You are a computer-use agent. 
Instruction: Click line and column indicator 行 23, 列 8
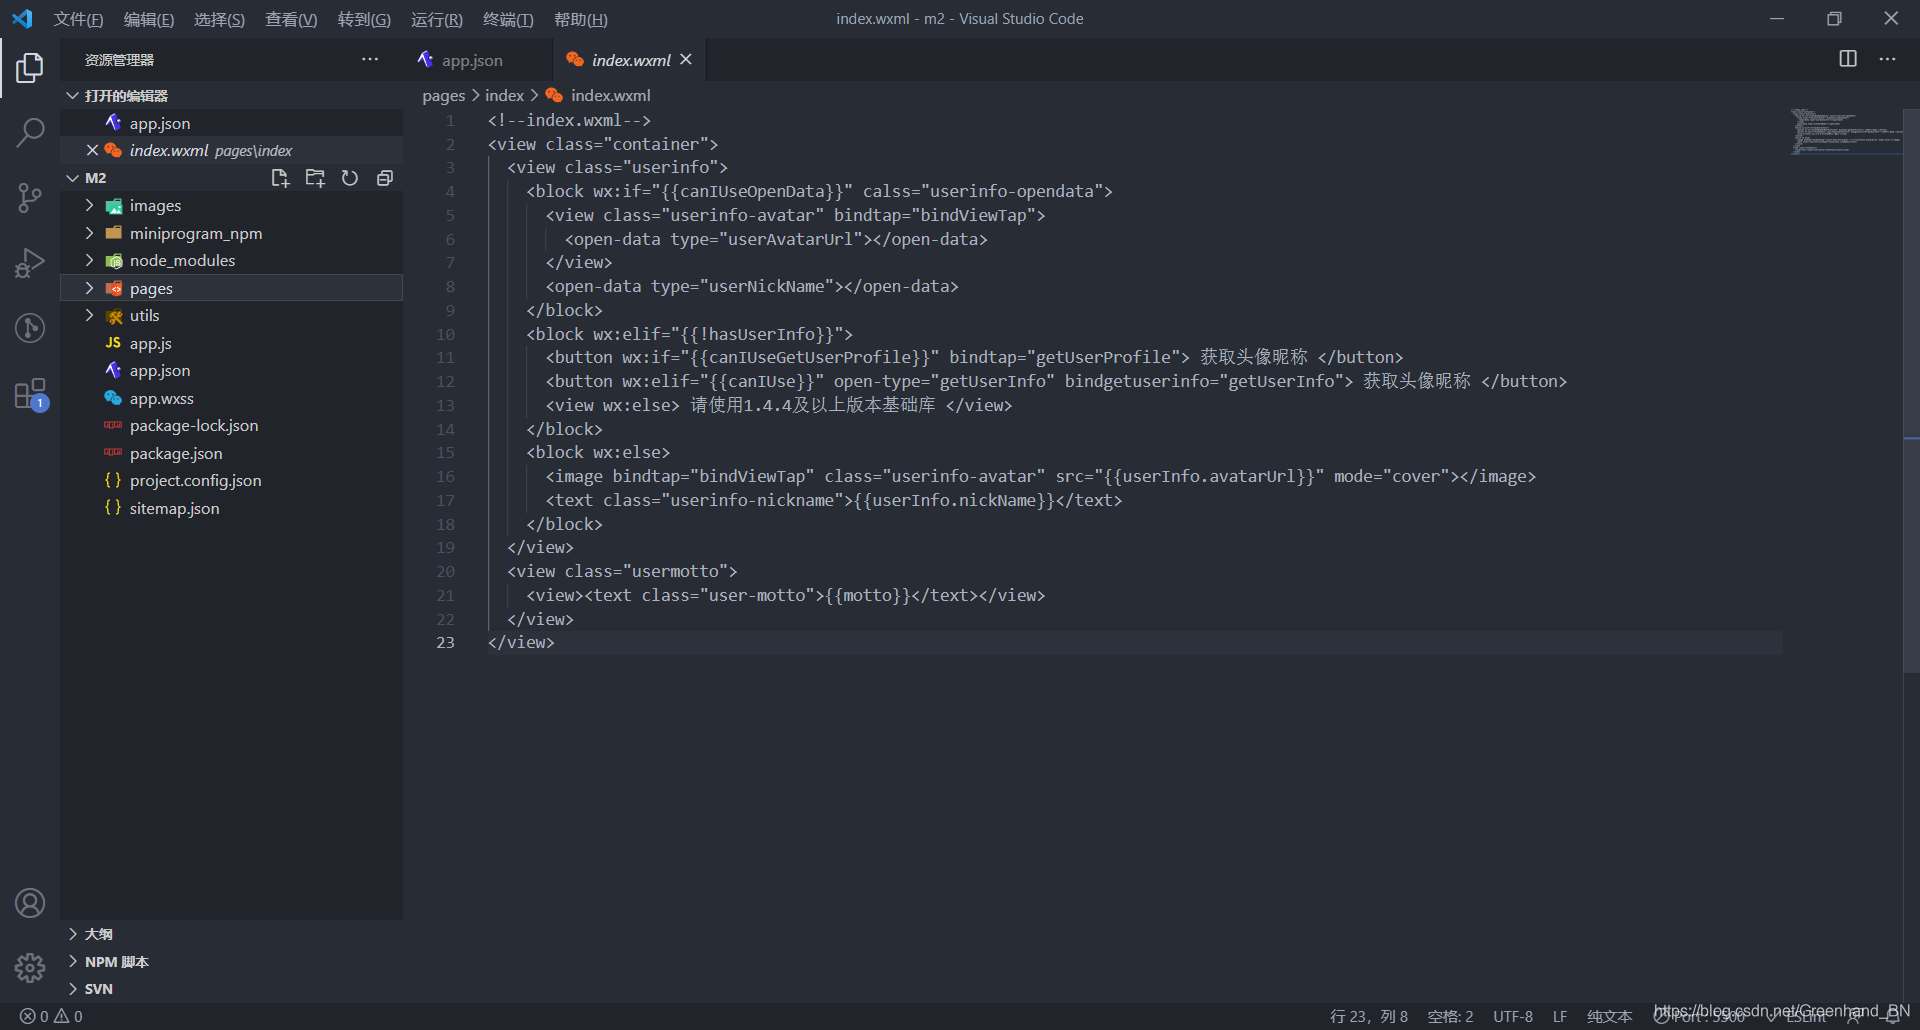pyautogui.click(x=1368, y=1016)
